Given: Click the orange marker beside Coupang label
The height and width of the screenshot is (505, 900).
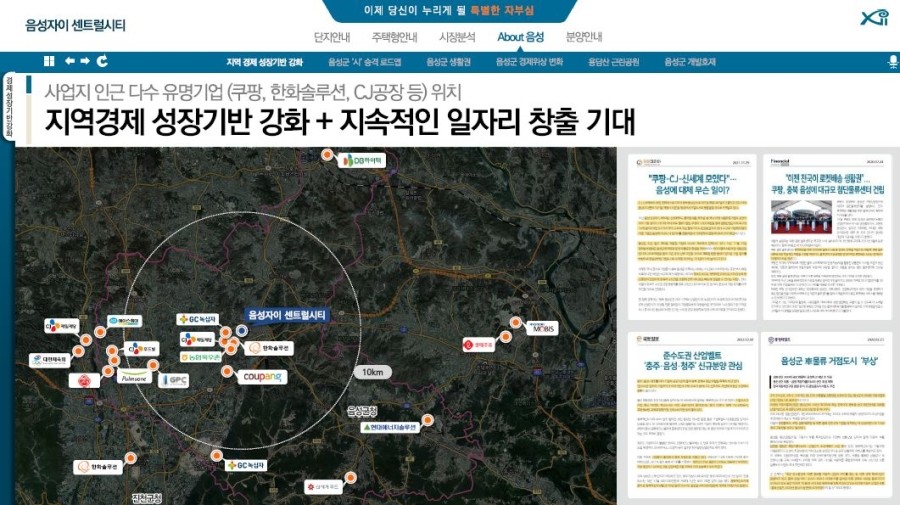Looking at the screenshot, I should pos(227,372).
